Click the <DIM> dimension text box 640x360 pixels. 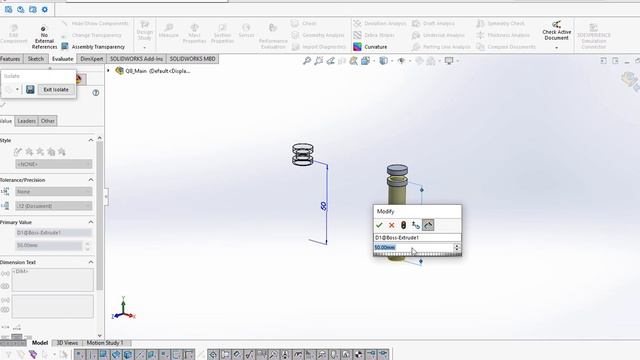53,280
